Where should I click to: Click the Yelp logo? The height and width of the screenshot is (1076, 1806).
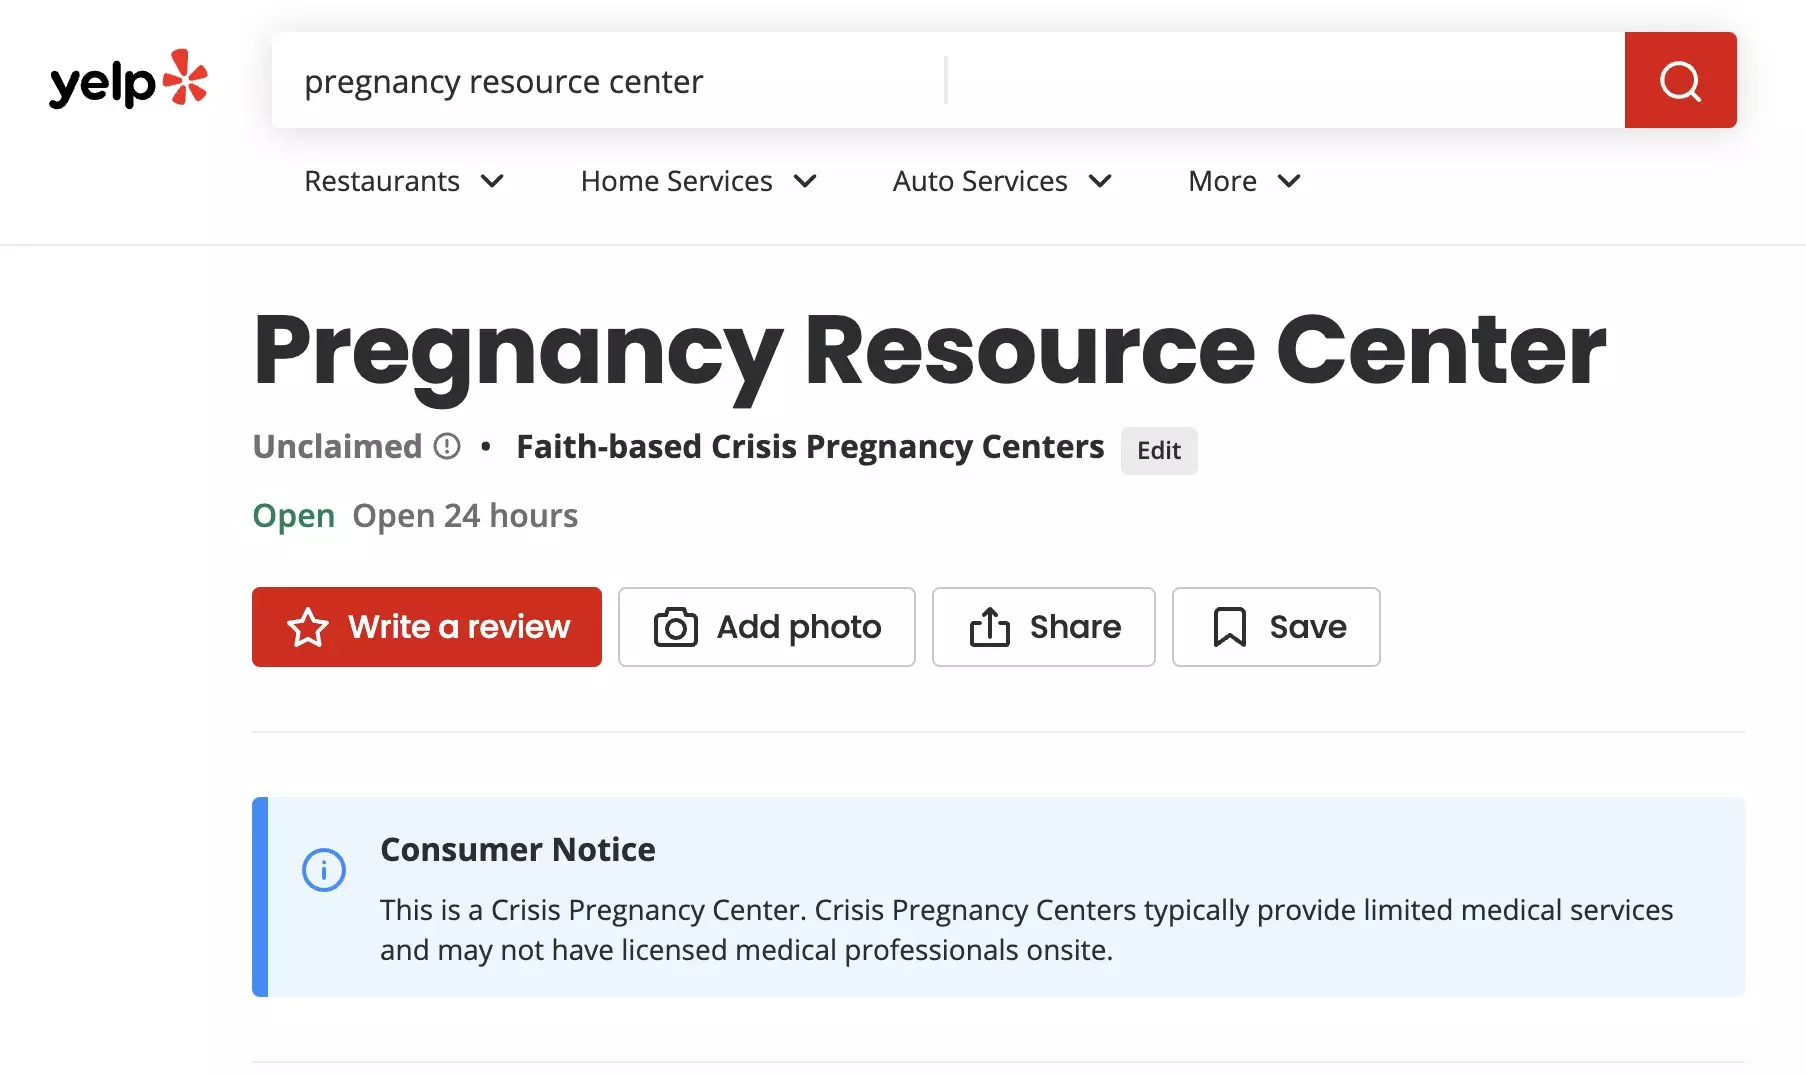click(128, 79)
